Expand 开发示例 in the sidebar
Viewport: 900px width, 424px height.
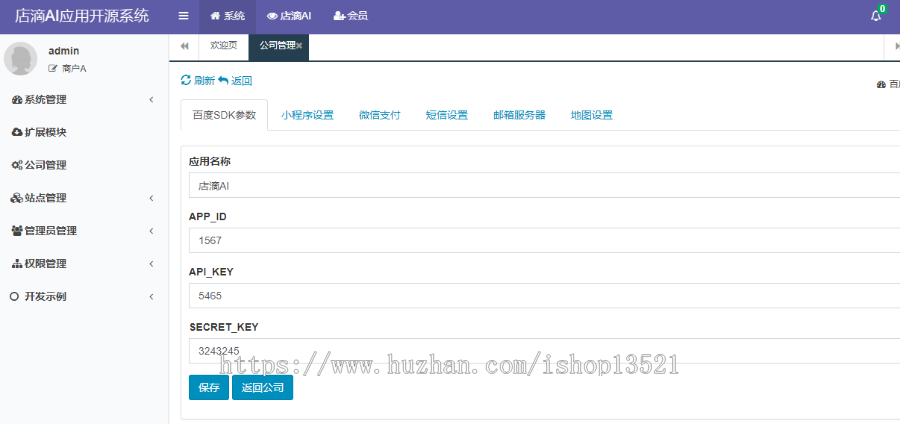(x=84, y=297)
